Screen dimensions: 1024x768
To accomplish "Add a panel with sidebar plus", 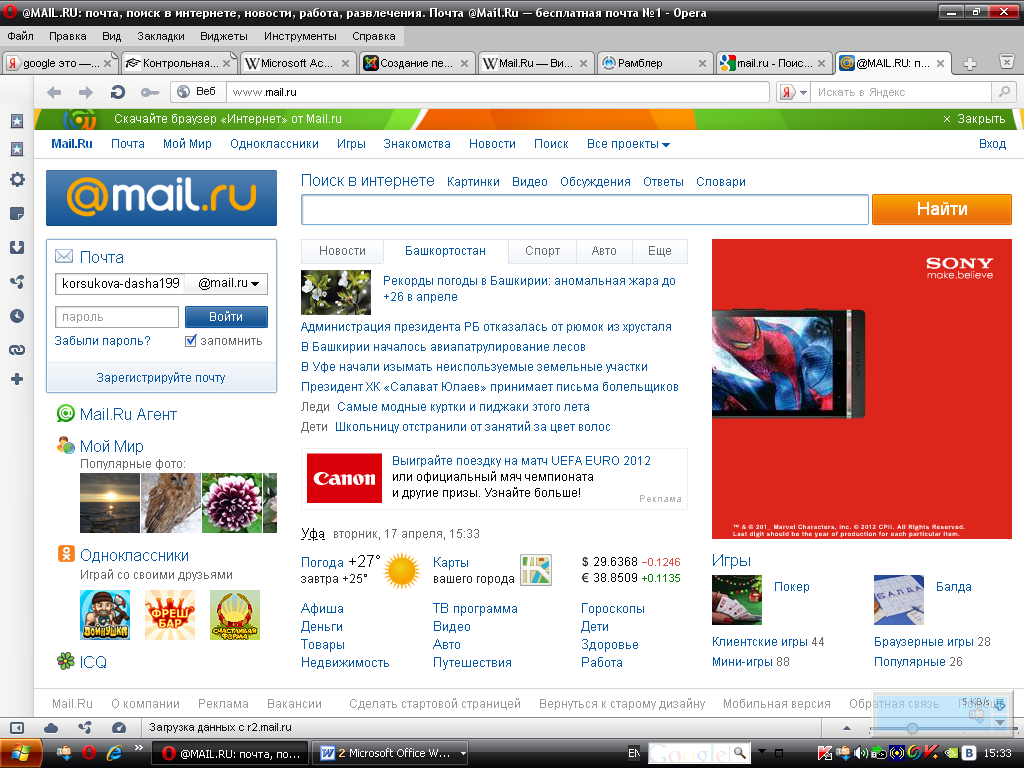I will [17, 379].
